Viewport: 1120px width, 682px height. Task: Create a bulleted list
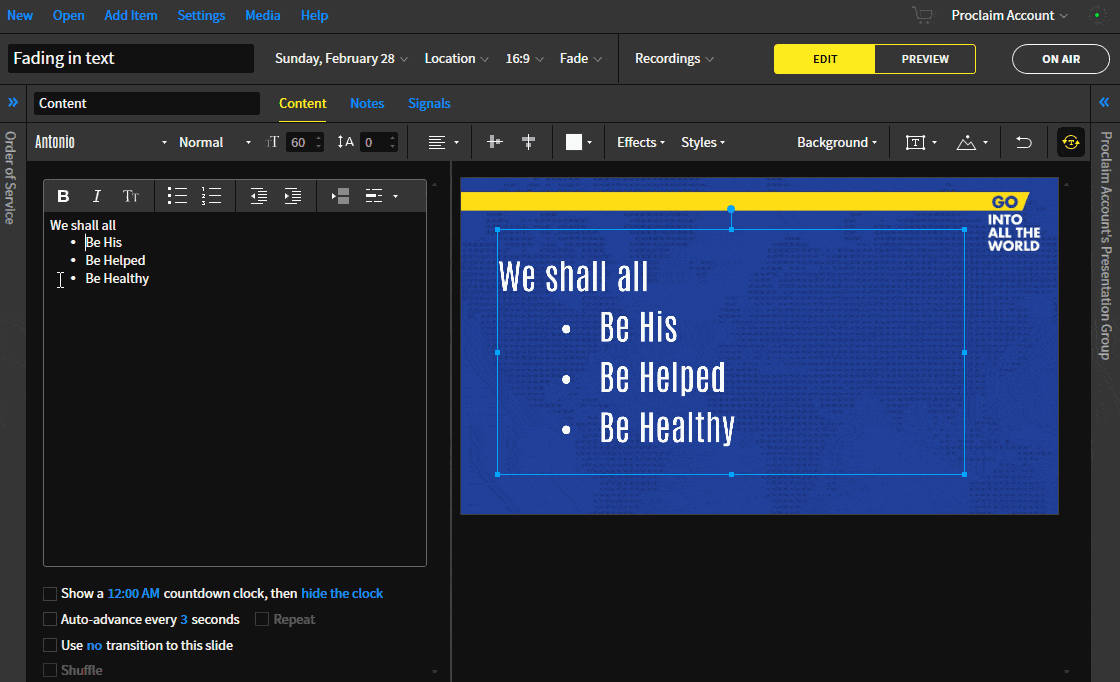coord(177,195)
